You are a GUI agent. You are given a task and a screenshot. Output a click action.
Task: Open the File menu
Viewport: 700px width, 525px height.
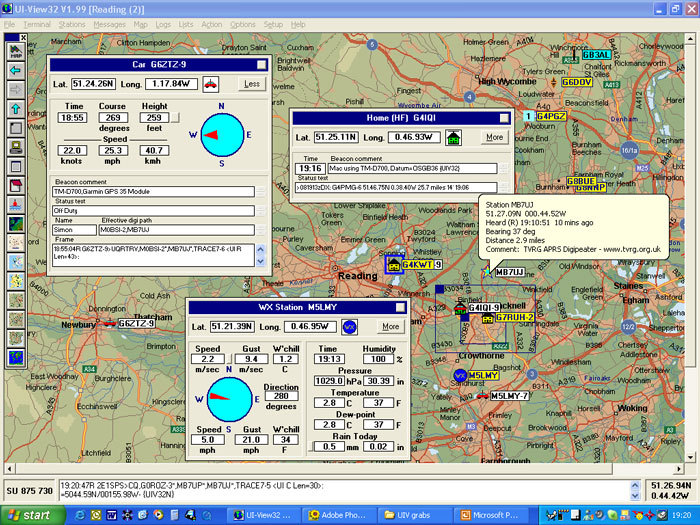9,25
